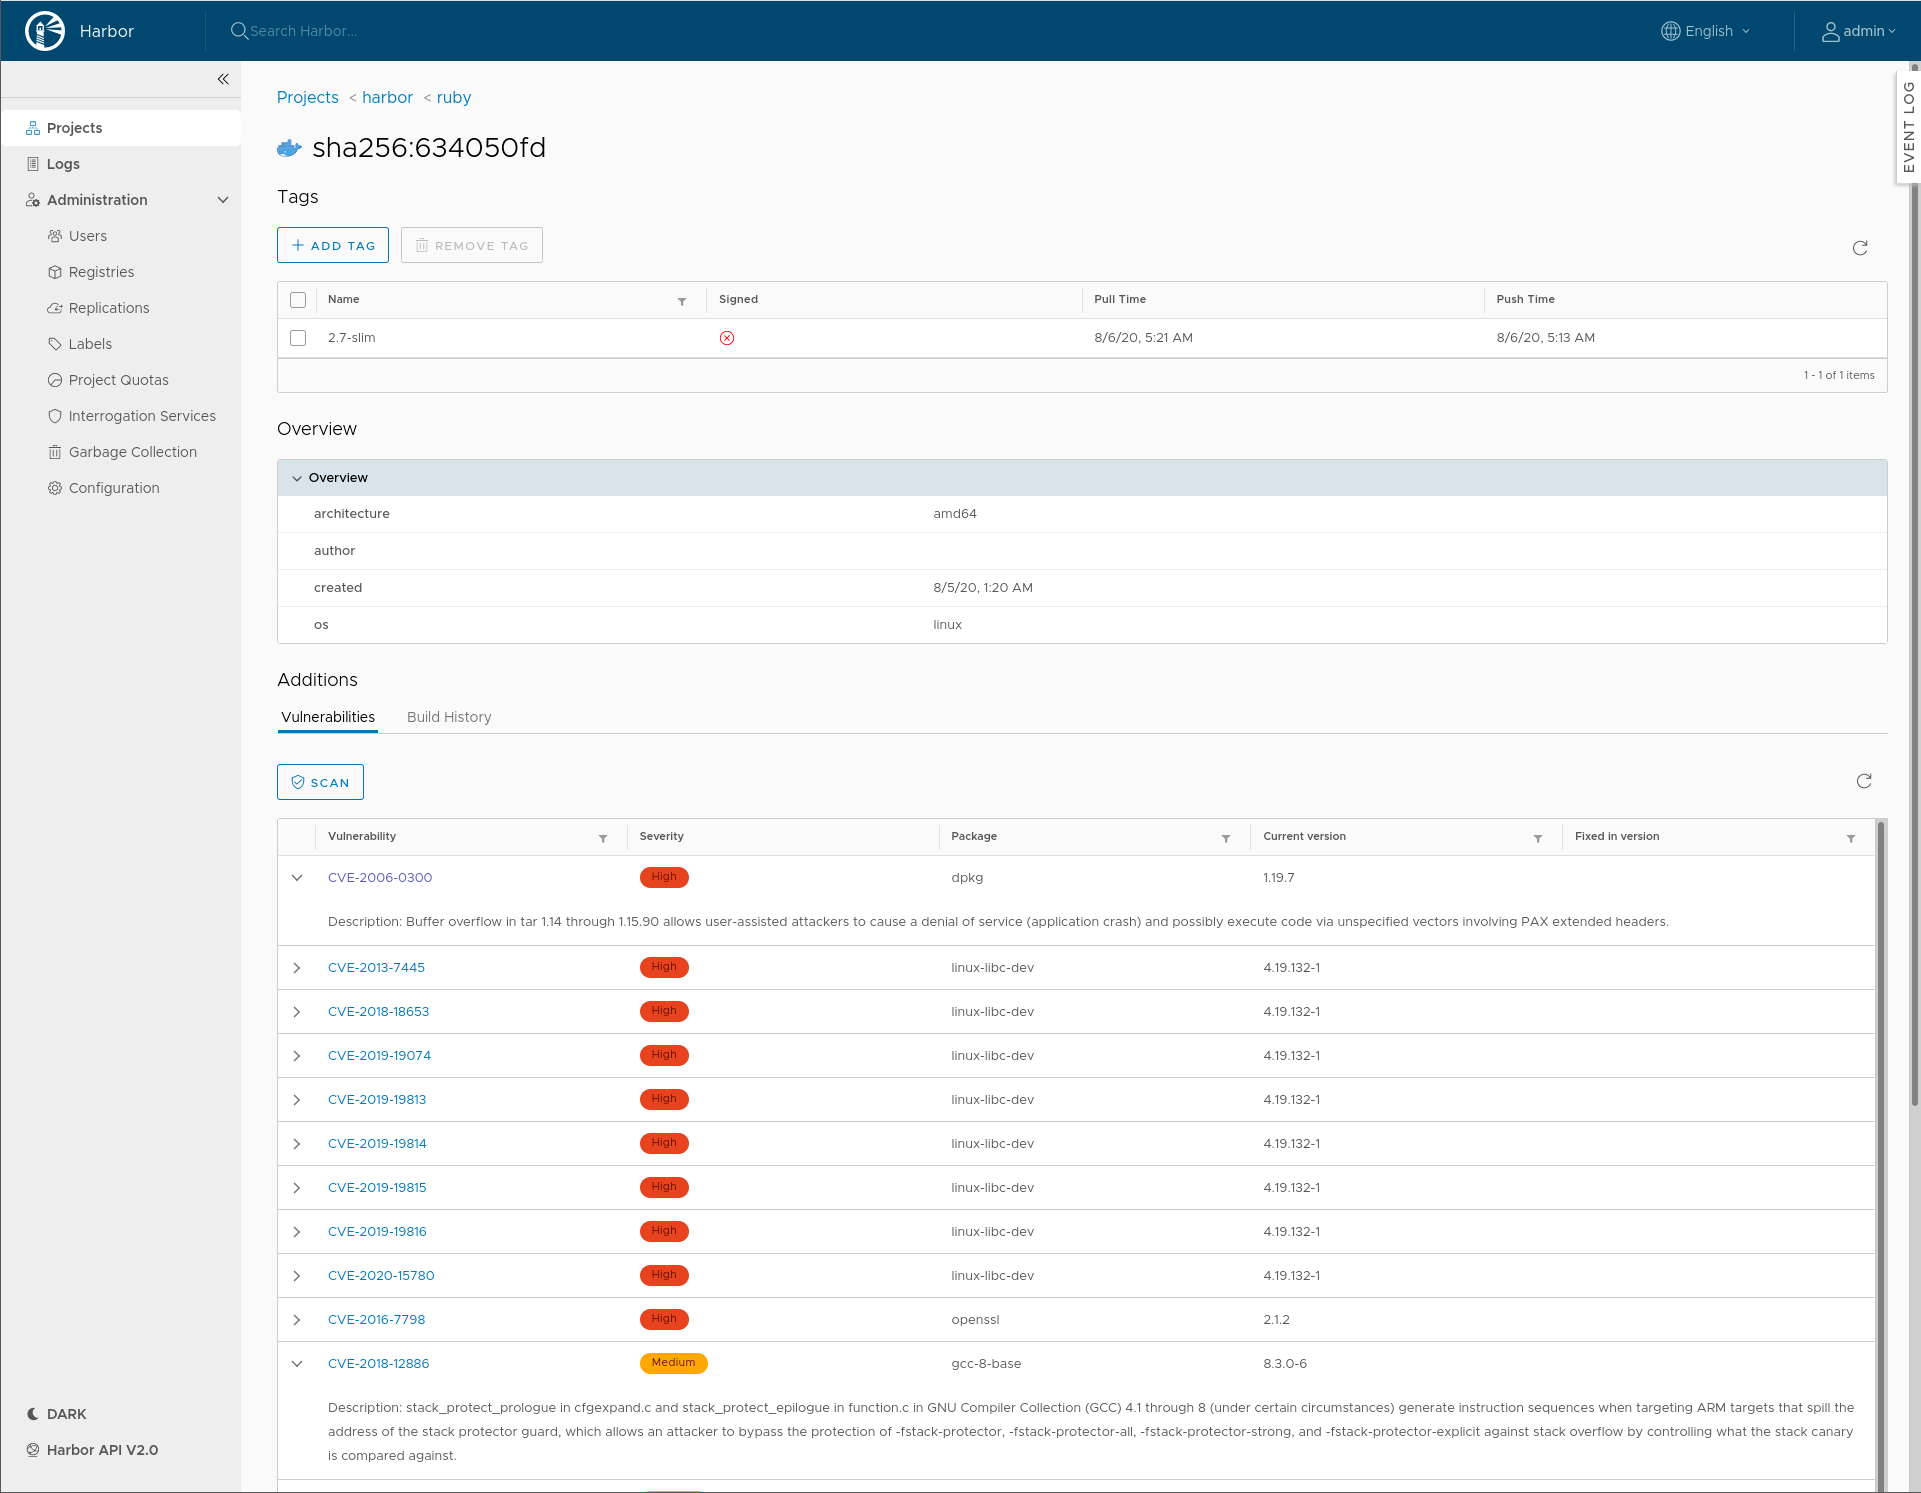
Task: Go to harbor breadcrumb
Action: coord(387,97)
